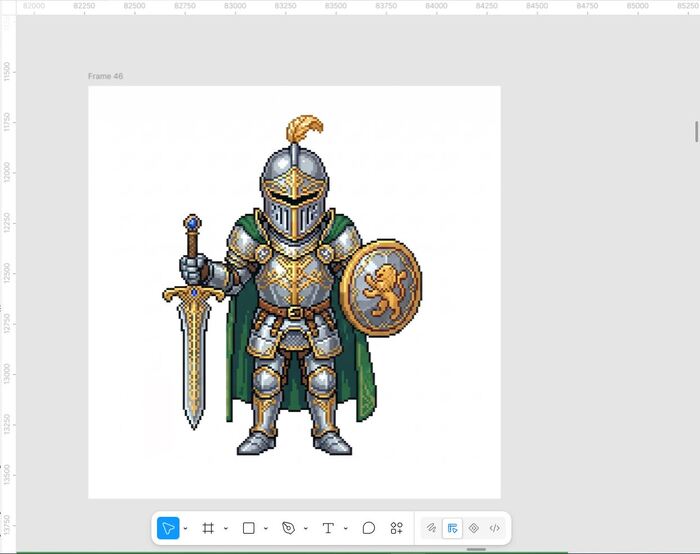
Task: Open the Actions and components menu
Action: pyautogui.click(x=396, y=528)
